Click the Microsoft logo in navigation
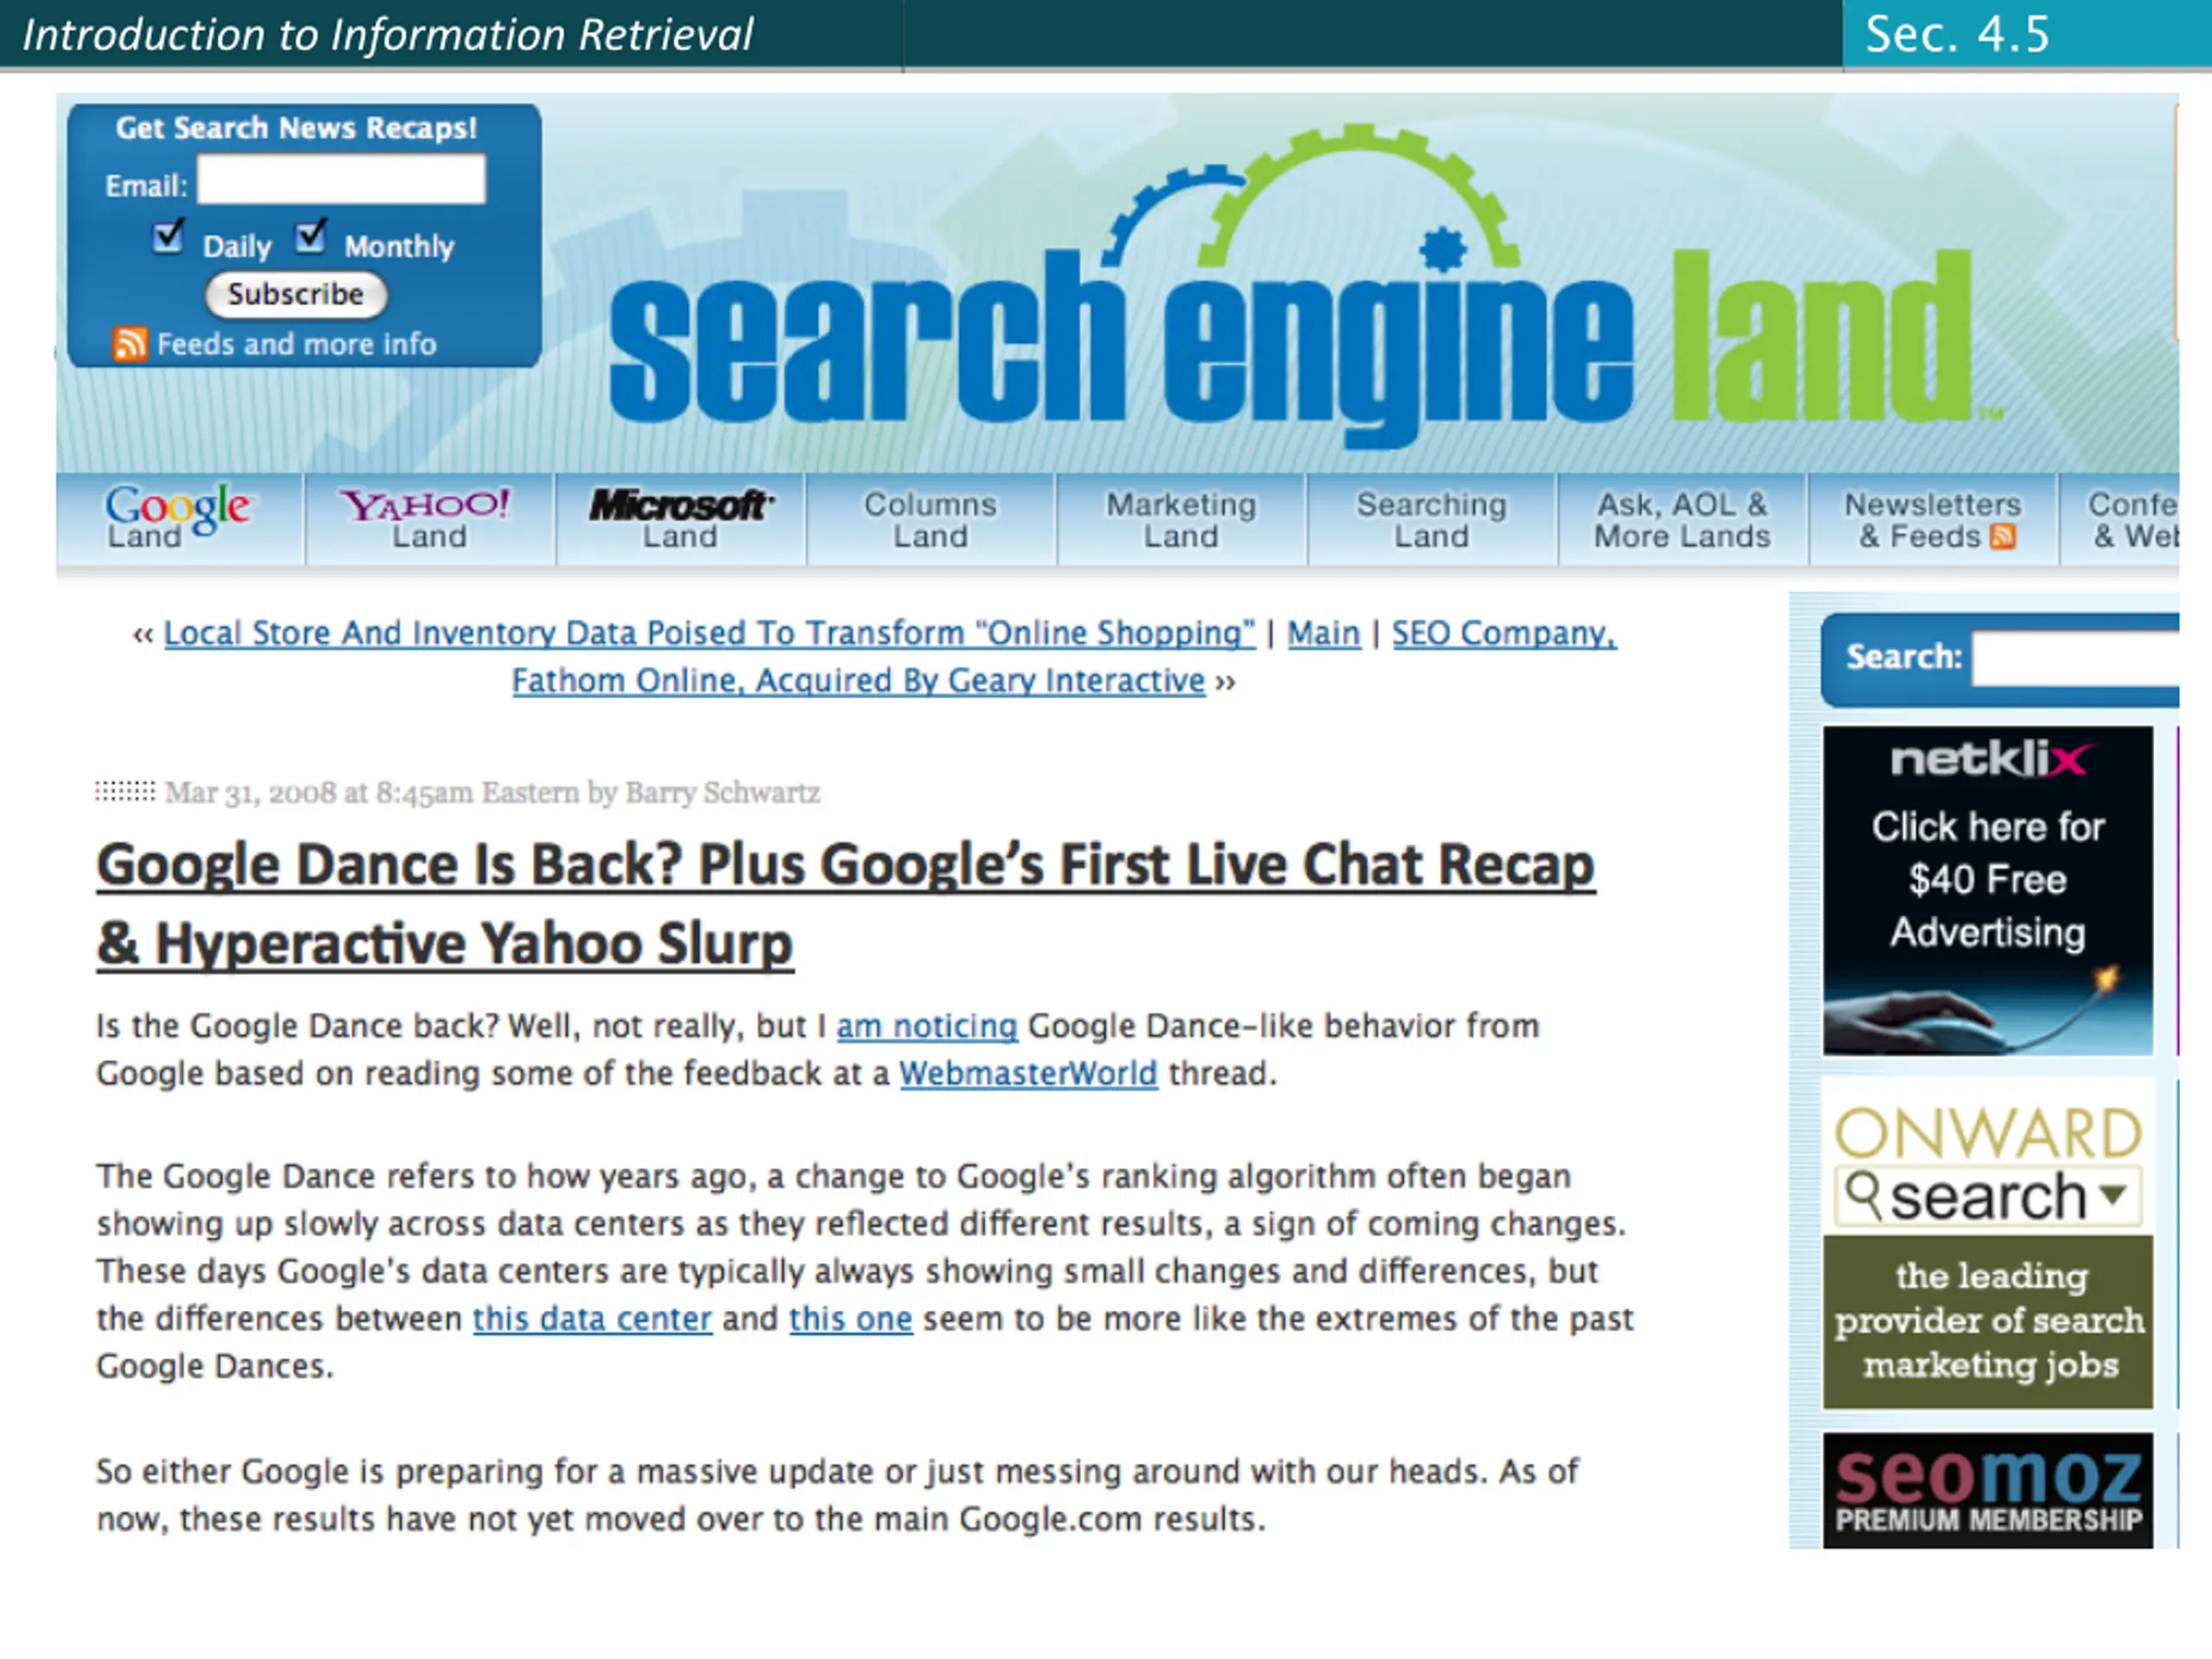The height and width of the screenshot is (1659, 2212). pyautogui.click(x=680, y=505)
